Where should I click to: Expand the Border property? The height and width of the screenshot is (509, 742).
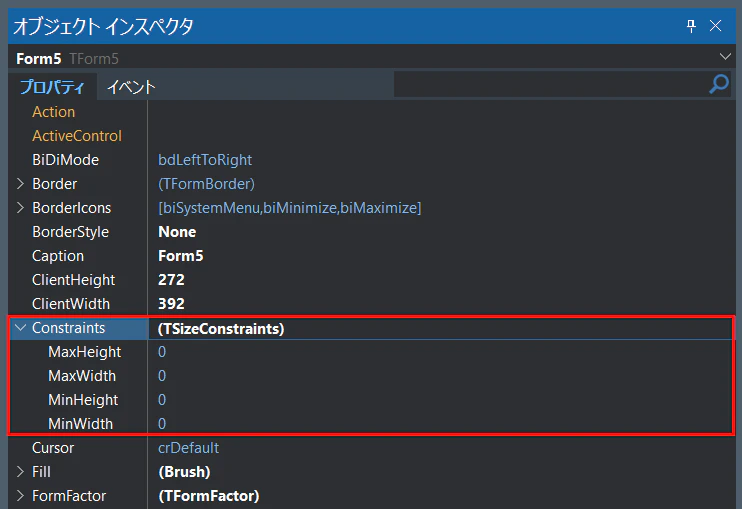click(x=20, y=184)
